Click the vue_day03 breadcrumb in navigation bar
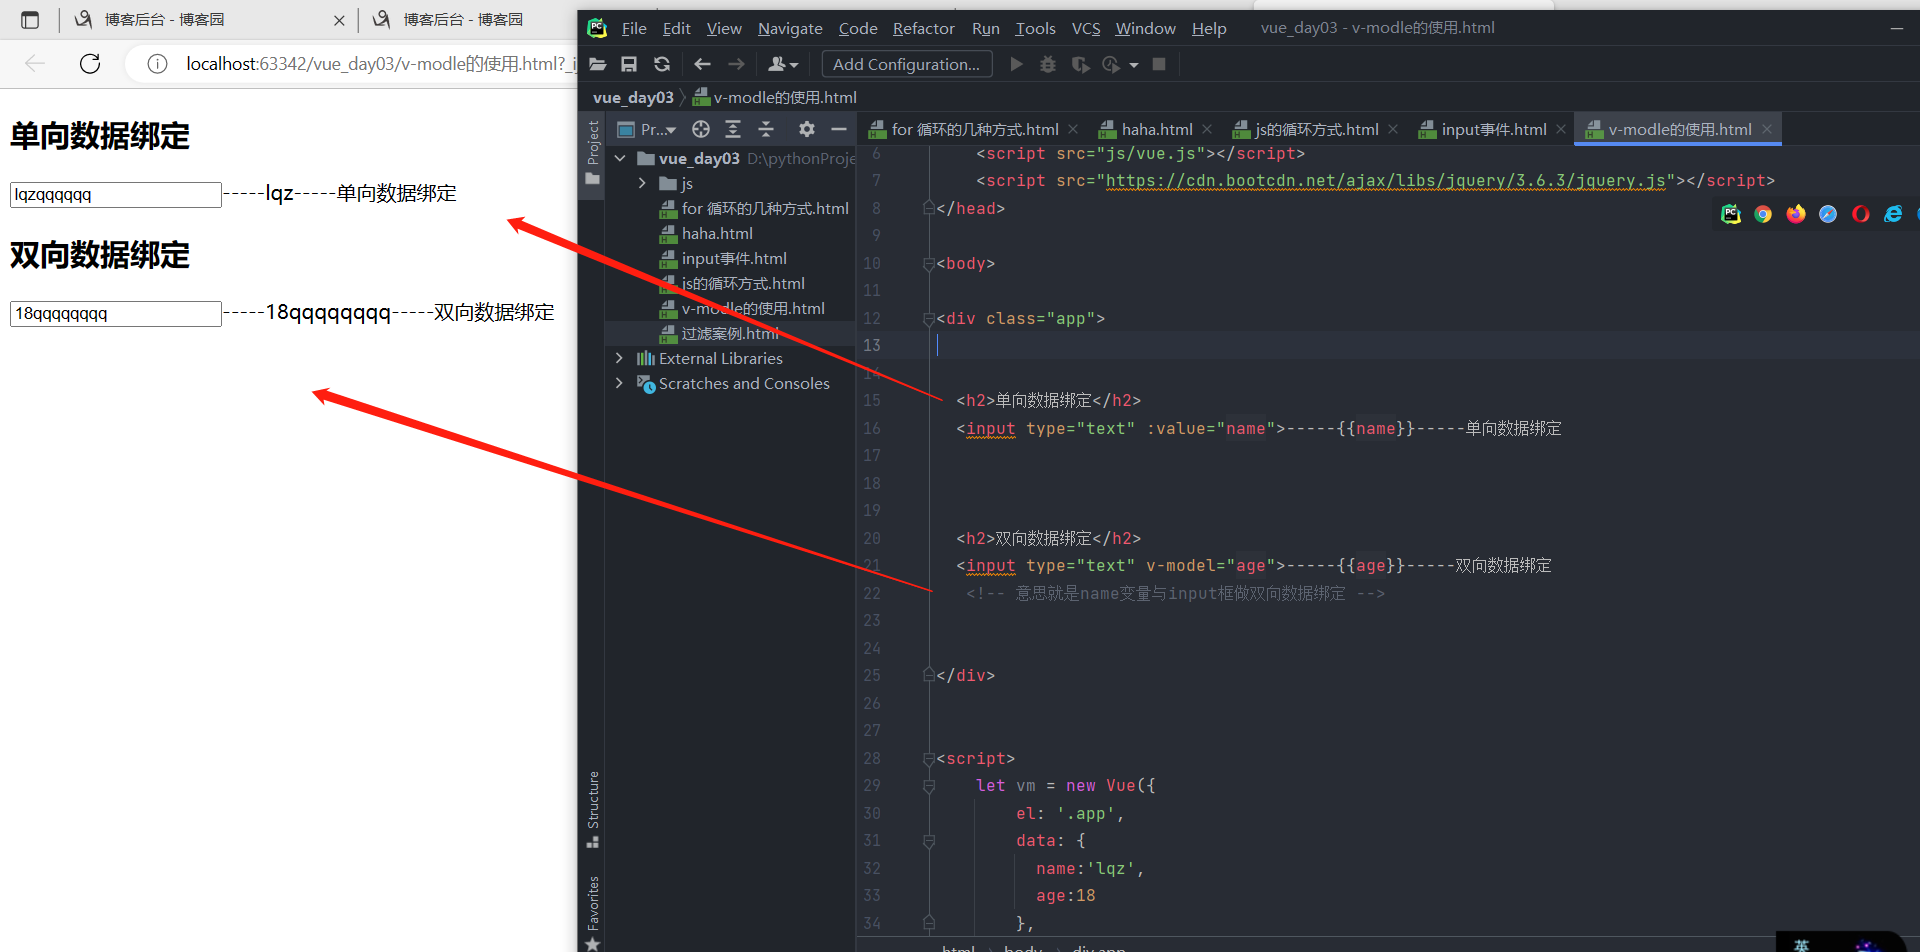 633,97
